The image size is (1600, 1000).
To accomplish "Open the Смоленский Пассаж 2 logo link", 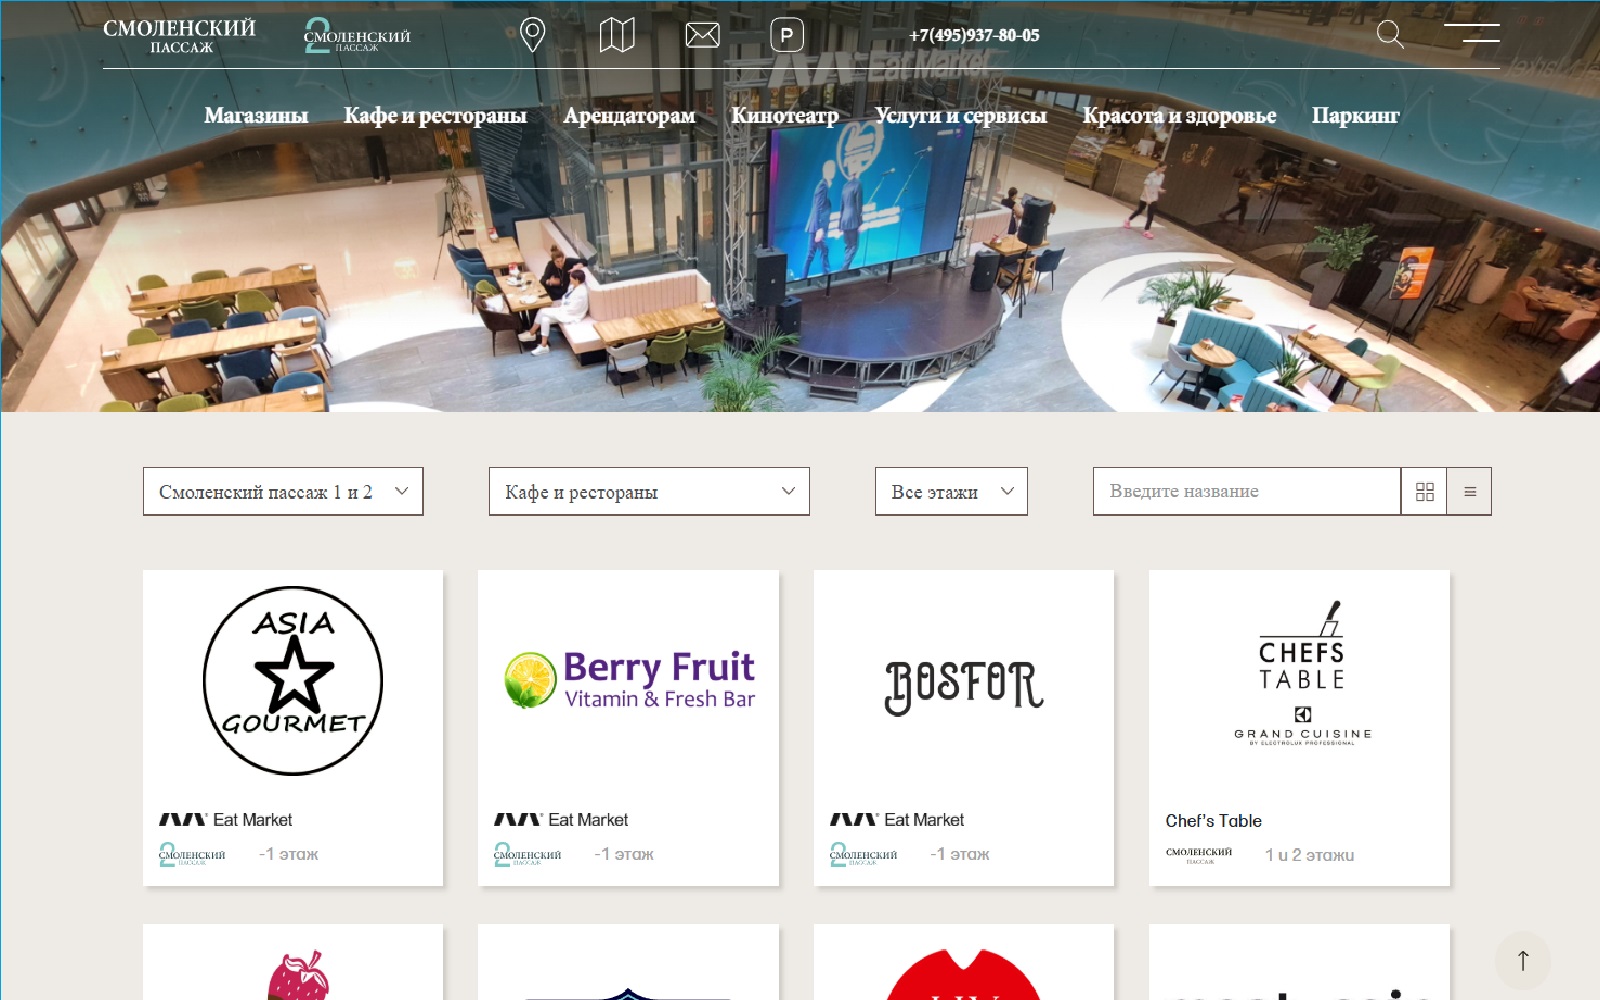I will [x=356, y=36].
